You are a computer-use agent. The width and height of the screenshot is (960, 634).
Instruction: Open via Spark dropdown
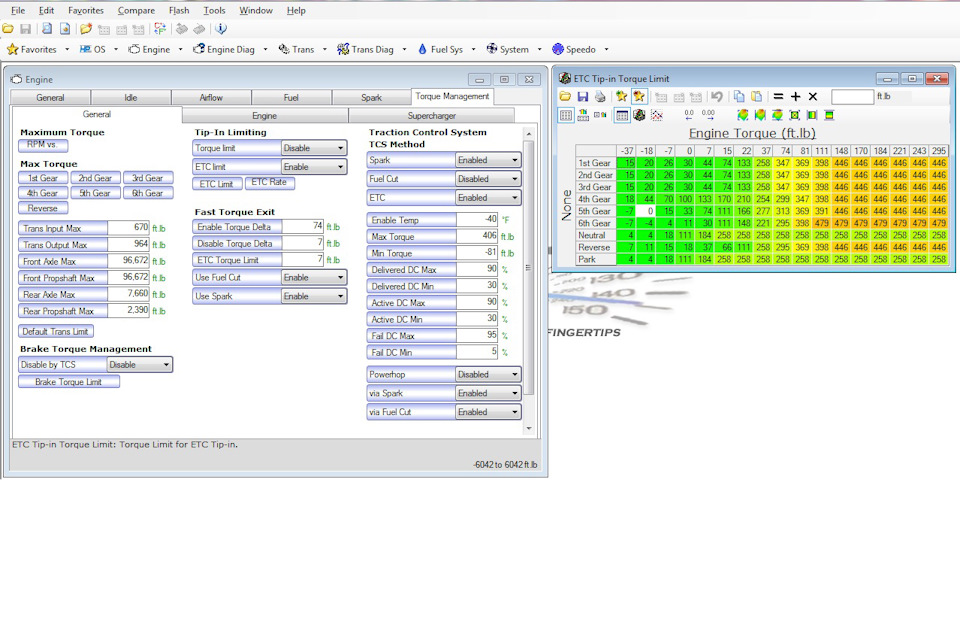point(489,393)
